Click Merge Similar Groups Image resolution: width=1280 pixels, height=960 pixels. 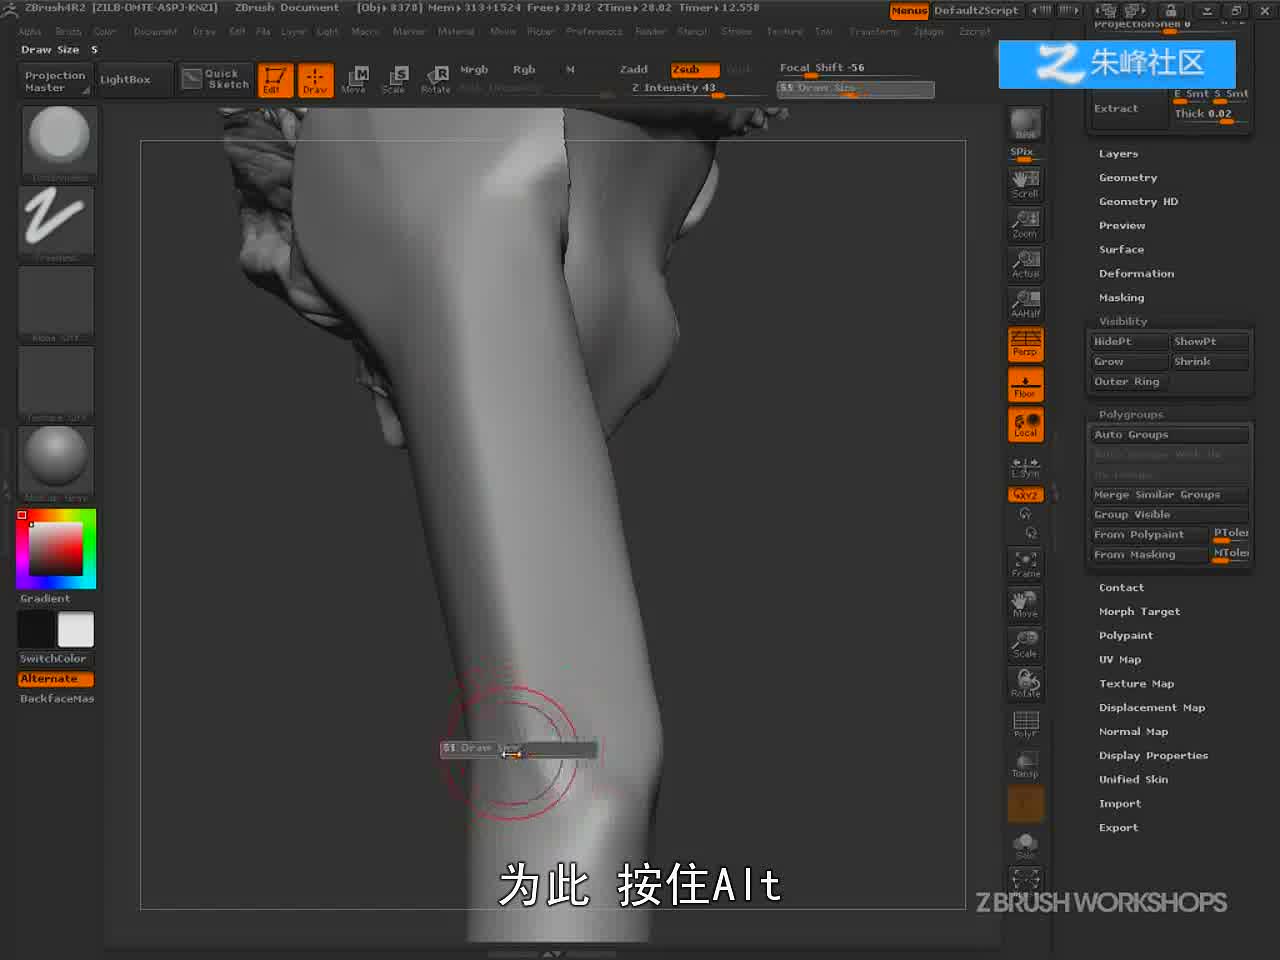tap(1169, 495)
